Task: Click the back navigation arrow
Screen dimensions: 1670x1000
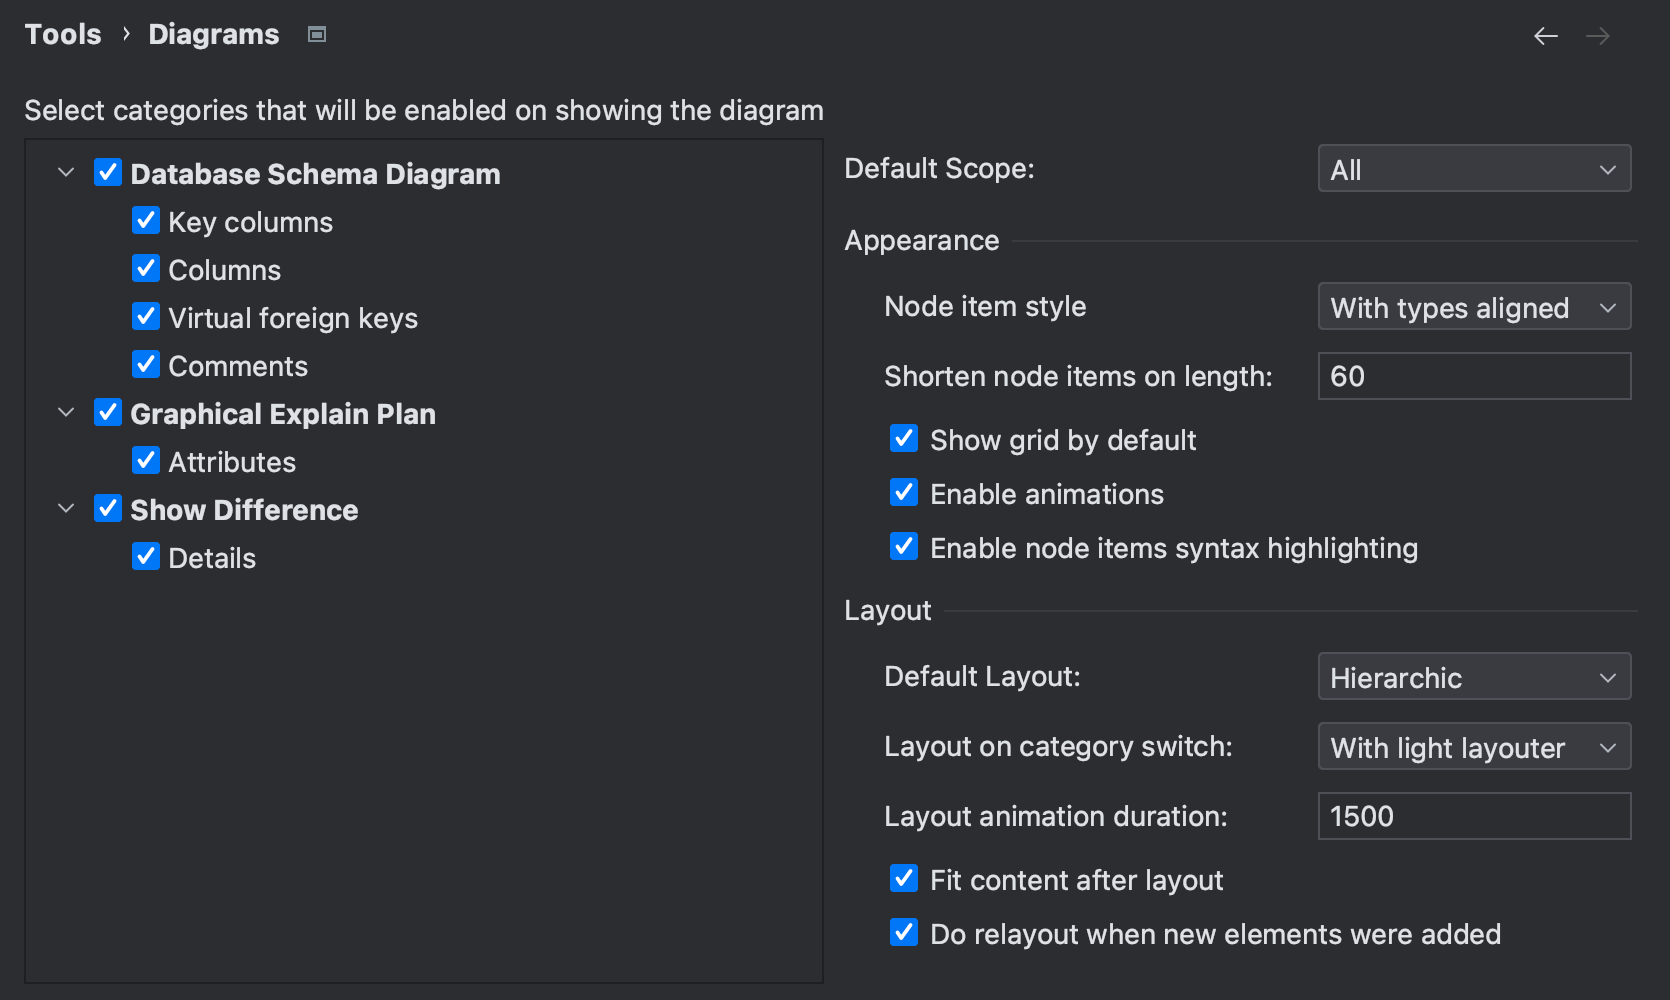Action: [1545, 35]
